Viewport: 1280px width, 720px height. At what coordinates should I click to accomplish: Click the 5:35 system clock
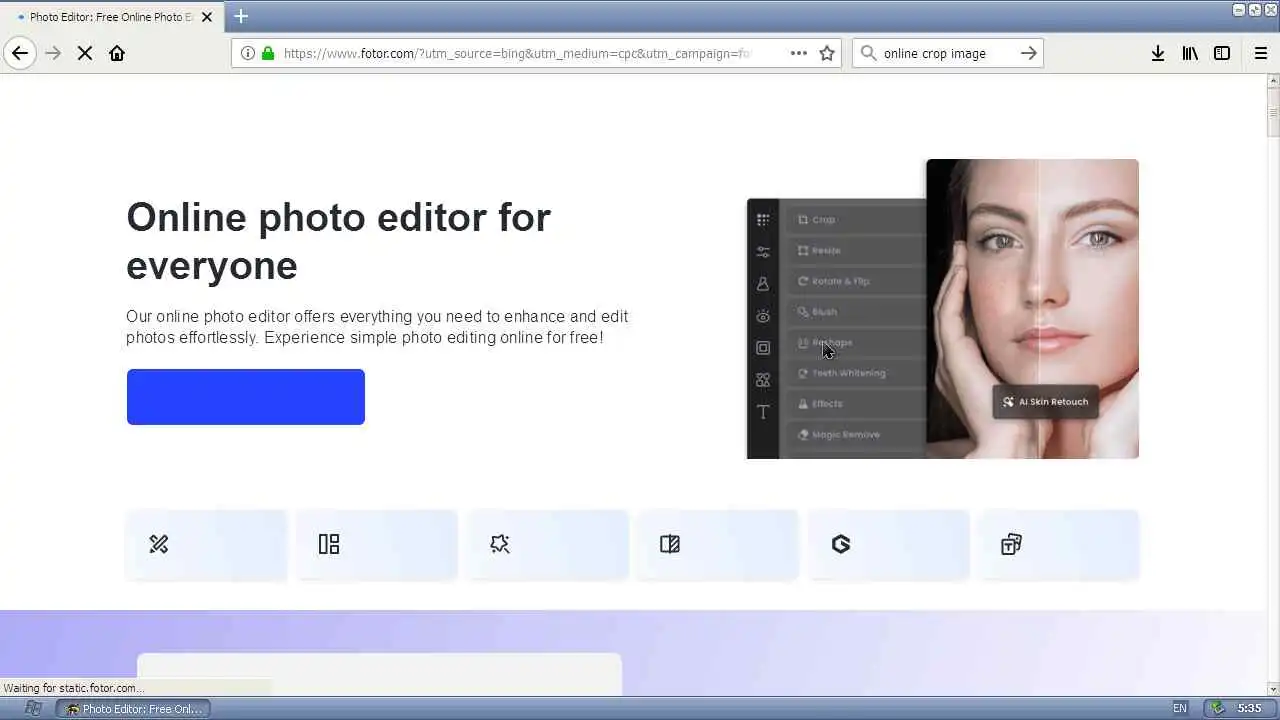[x=1249, y=709]
